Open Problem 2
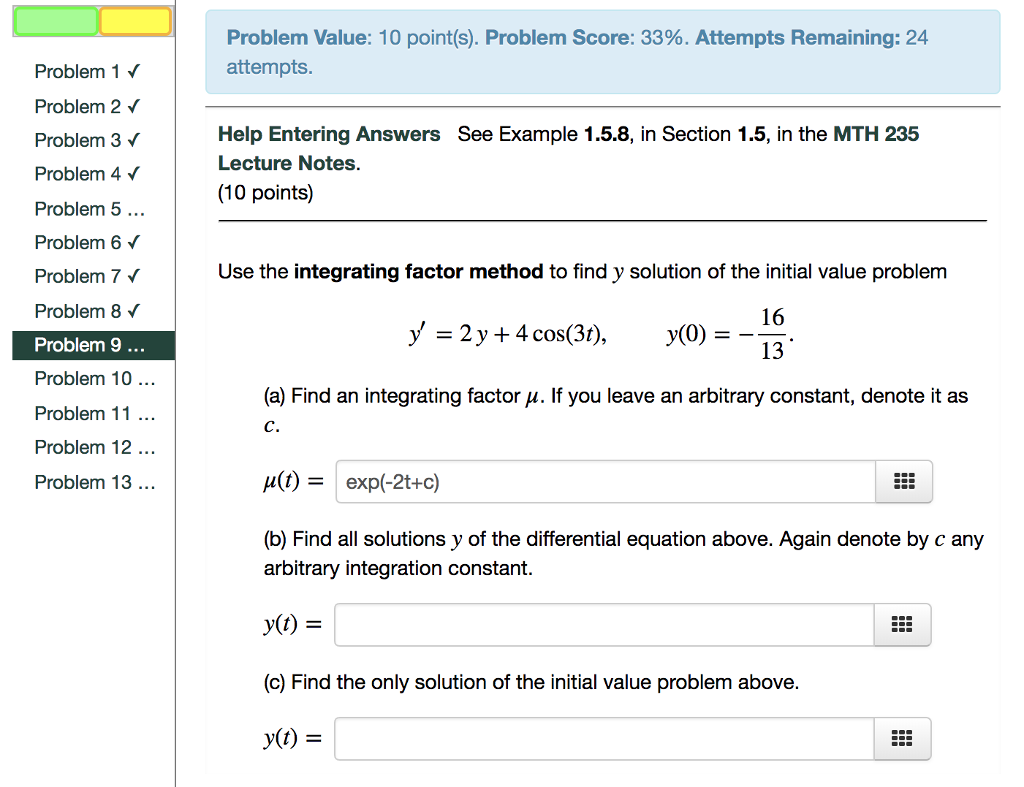This screenshot has width=1024, height=787. tap(79, 106)
